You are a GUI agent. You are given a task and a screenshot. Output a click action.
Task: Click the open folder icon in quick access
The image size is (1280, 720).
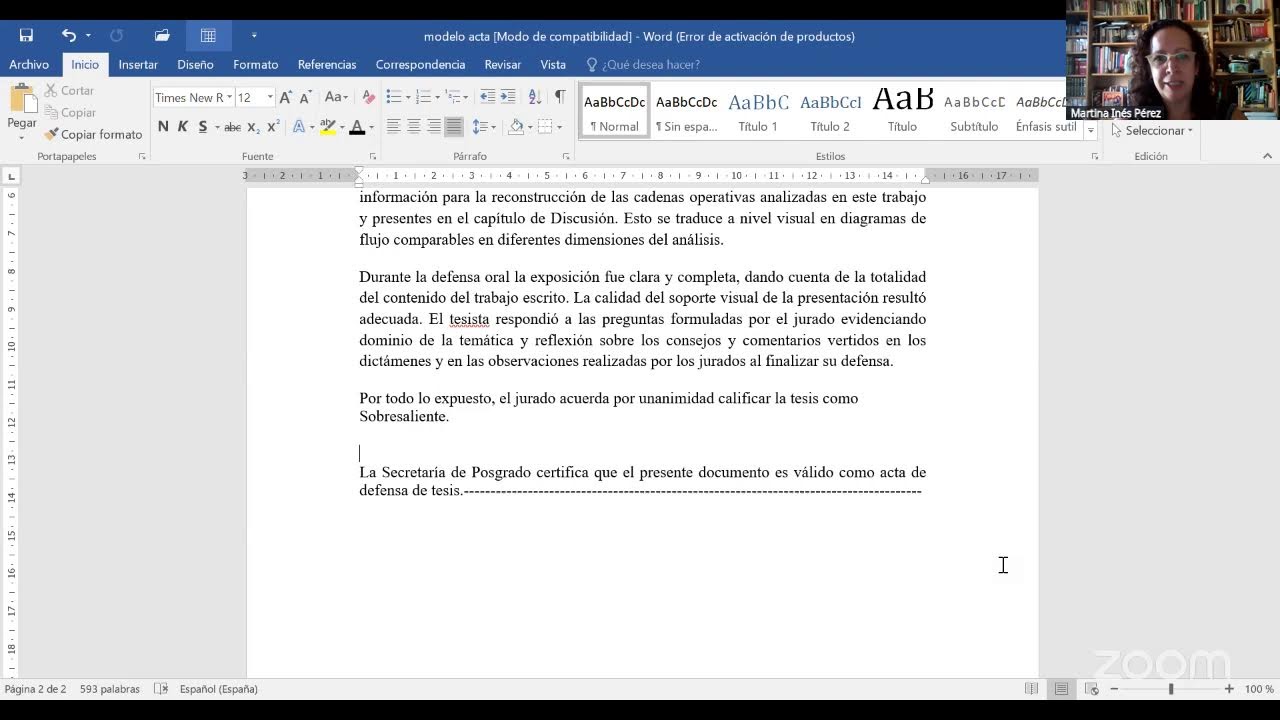click(x=162, y=36)
